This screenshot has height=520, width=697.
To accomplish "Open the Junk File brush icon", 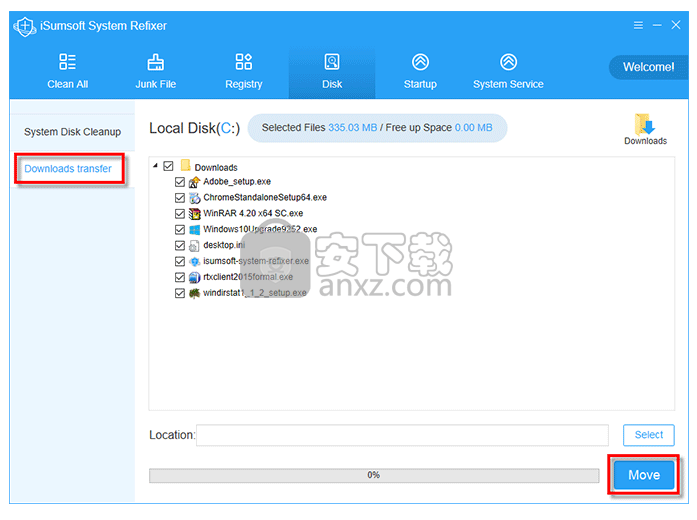I will pos(156,62).
